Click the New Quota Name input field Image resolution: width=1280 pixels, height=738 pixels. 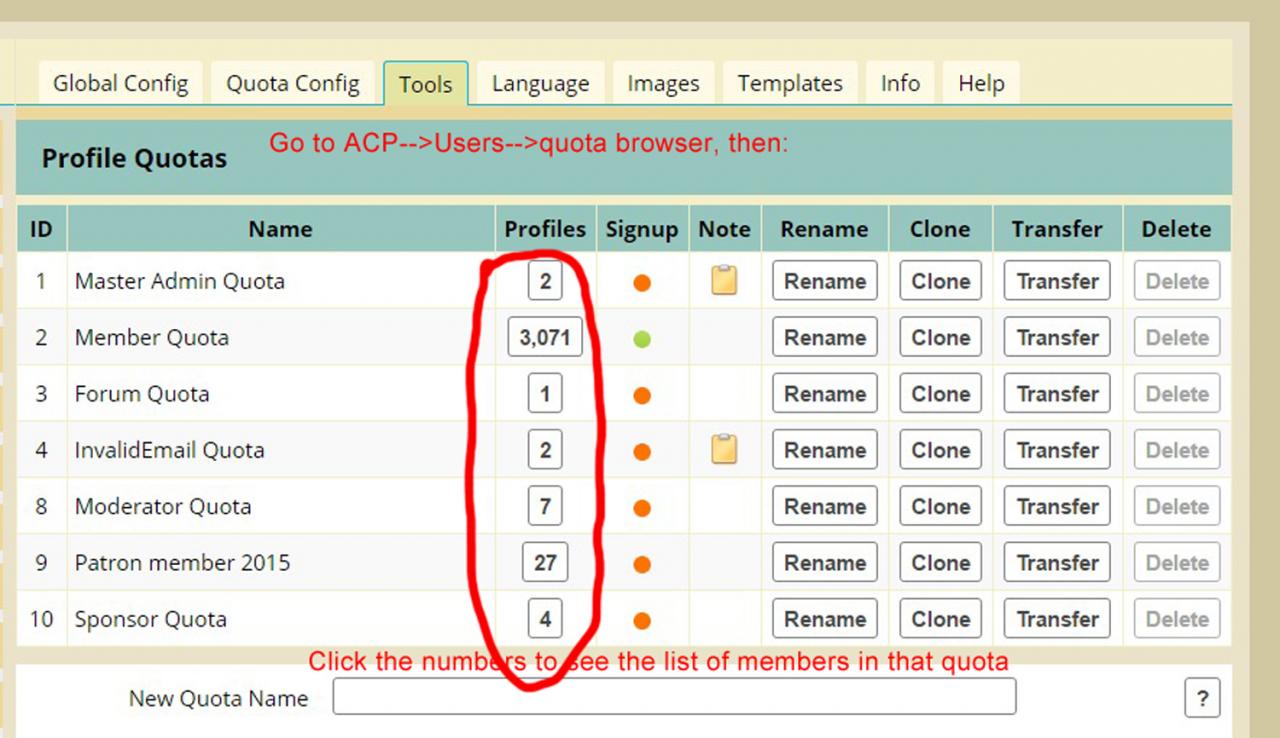pos(674,696)
